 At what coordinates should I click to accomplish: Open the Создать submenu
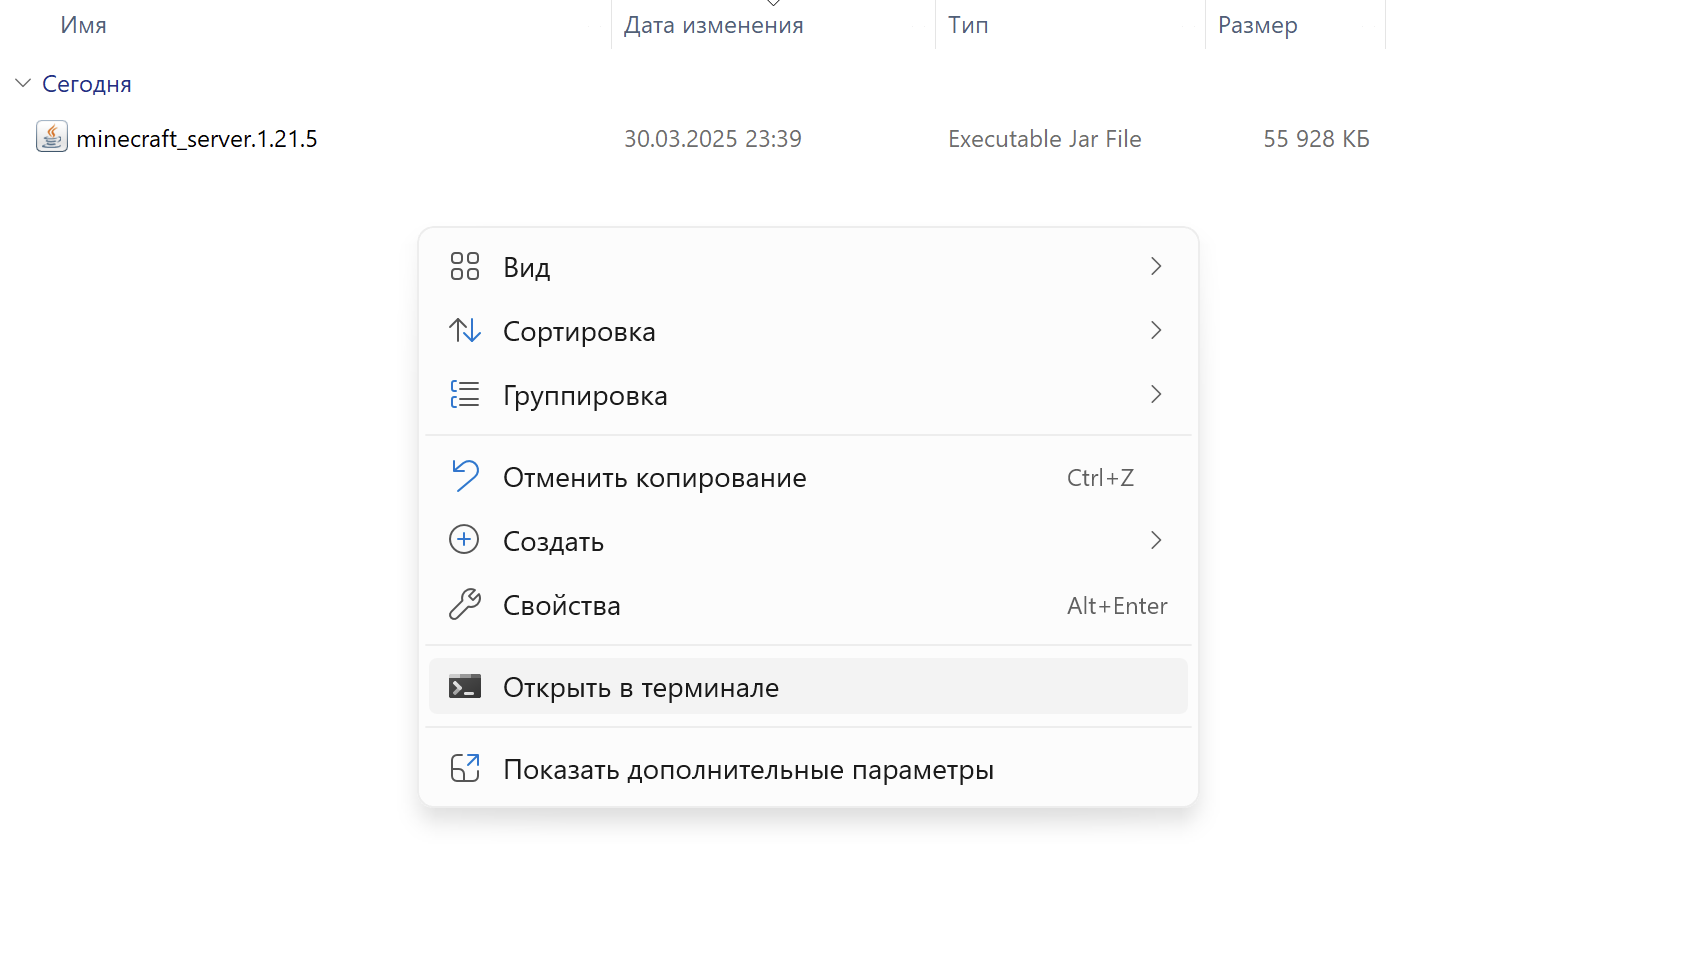[x=808, y=541]
